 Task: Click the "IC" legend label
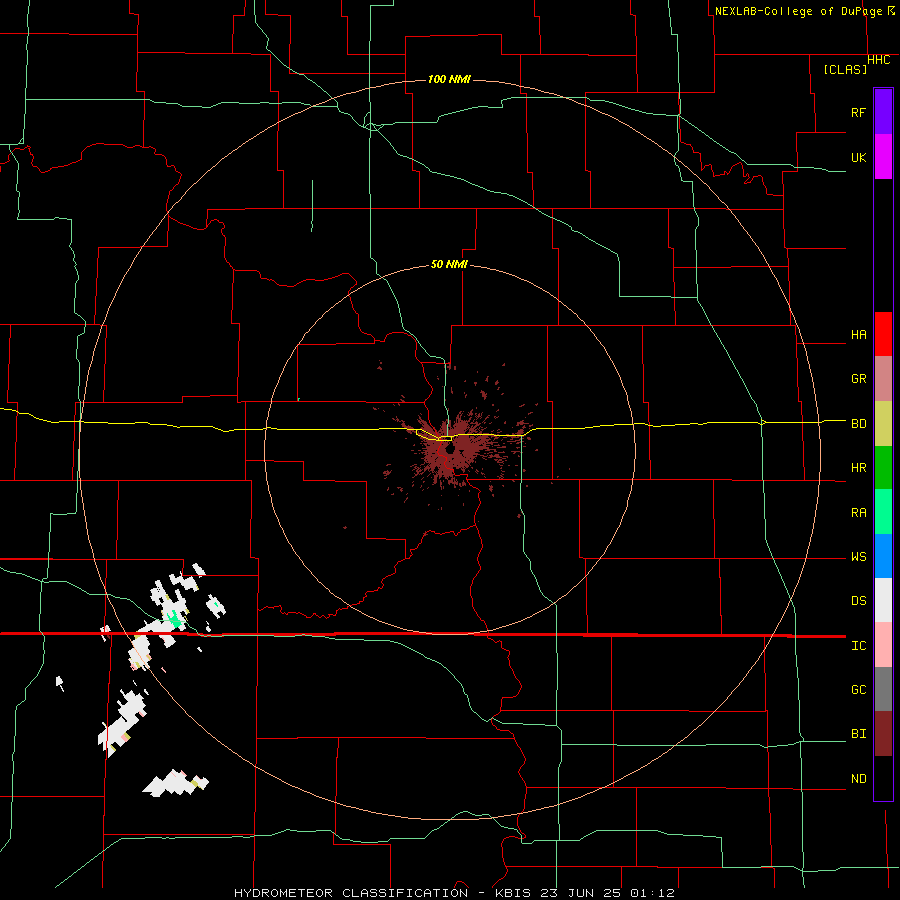click(x=859, y=646)
